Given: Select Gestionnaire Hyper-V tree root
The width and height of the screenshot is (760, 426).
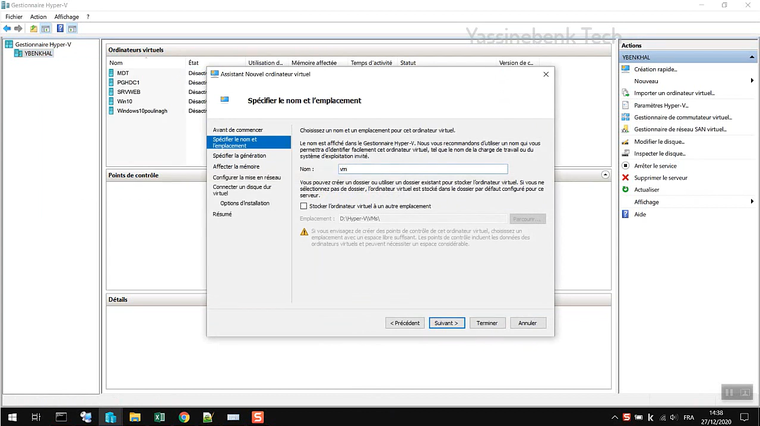Looking at the screenshot, I should [x=43, y=44].
